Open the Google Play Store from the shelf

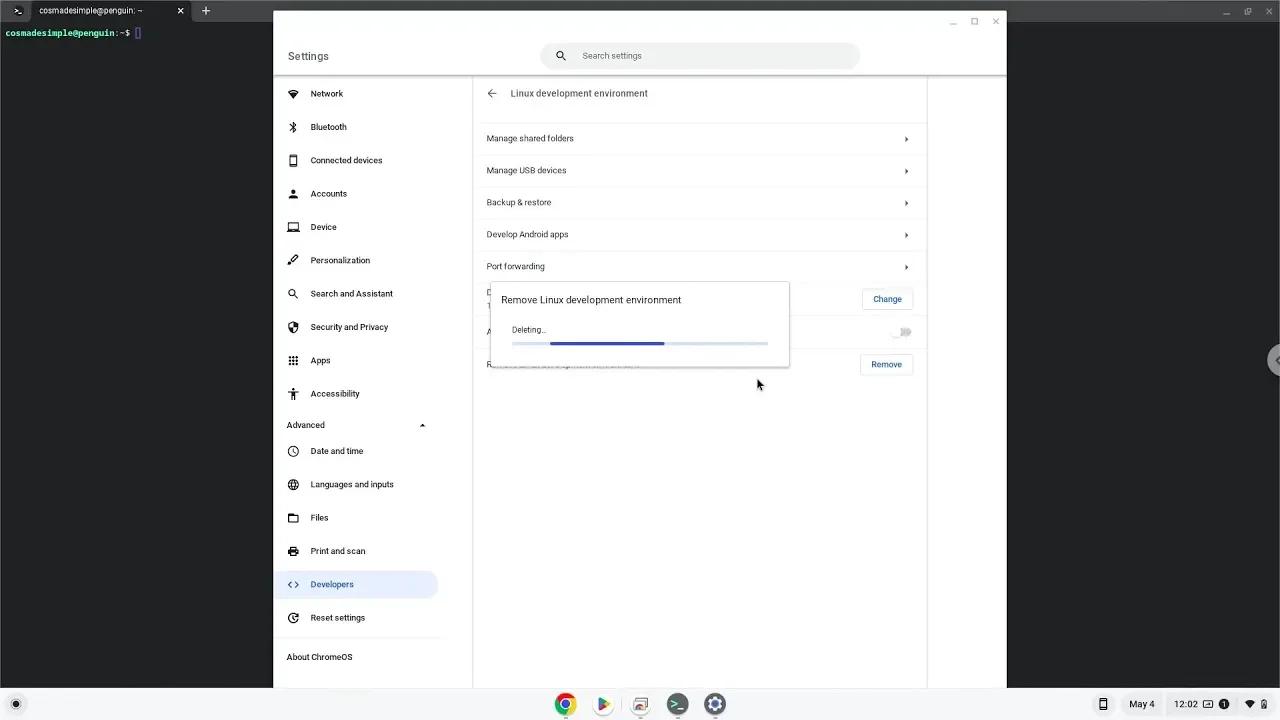coord(602,704)
